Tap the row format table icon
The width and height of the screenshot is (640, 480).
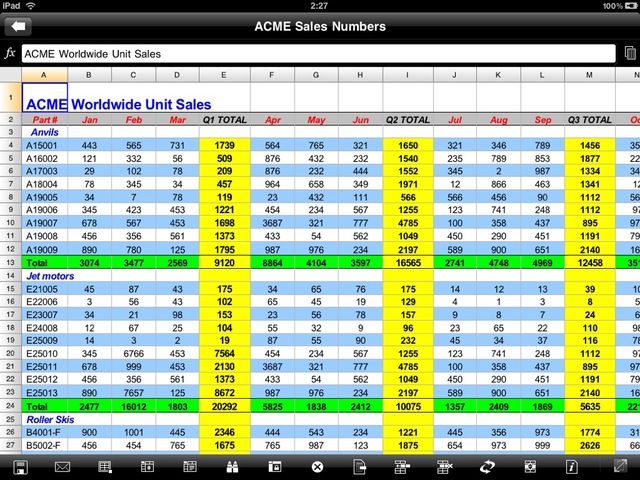point(190,467)
